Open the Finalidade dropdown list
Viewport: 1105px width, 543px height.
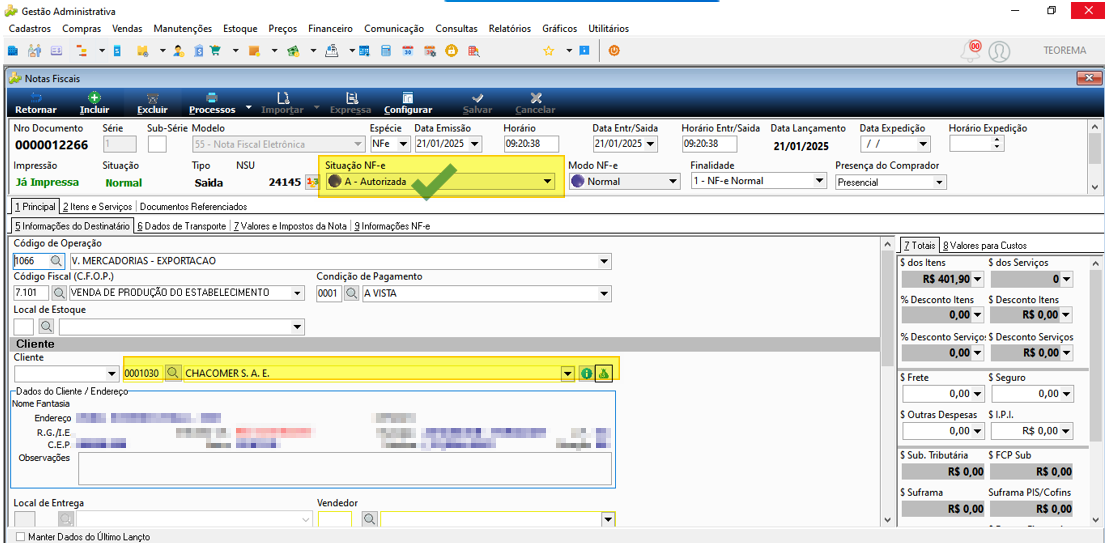click(x=819, y=181)
